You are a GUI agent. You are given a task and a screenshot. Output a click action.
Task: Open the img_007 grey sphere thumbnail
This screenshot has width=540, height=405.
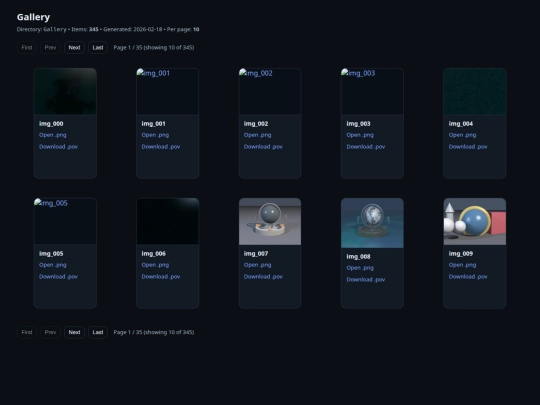(x=270, y=221)
